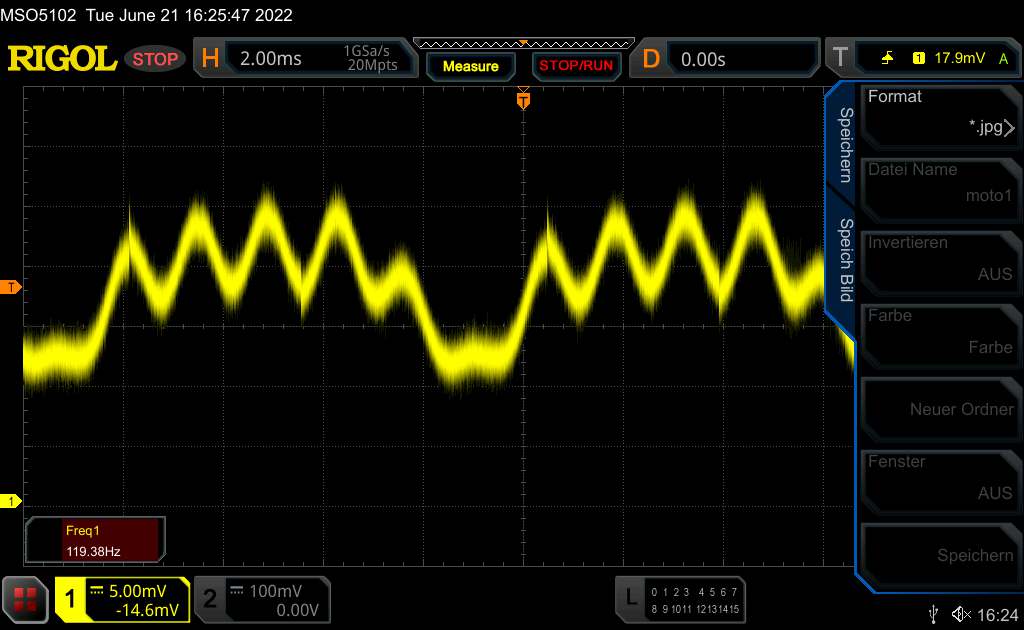This screenshot has height=630, width=1024.
Task: Click the 16:24 clock display
Action: point(997,615)
